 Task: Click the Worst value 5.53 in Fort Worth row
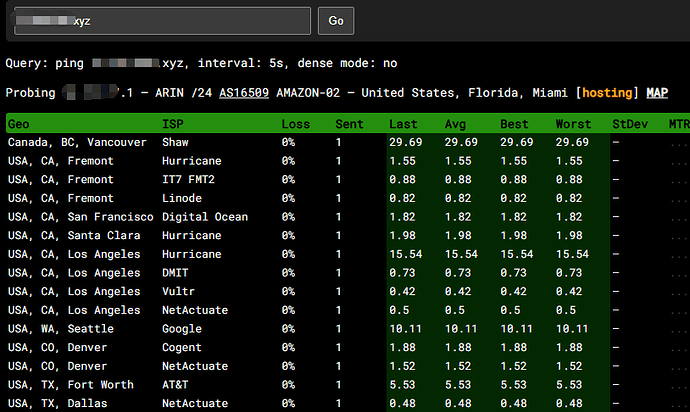pos(569,385)
